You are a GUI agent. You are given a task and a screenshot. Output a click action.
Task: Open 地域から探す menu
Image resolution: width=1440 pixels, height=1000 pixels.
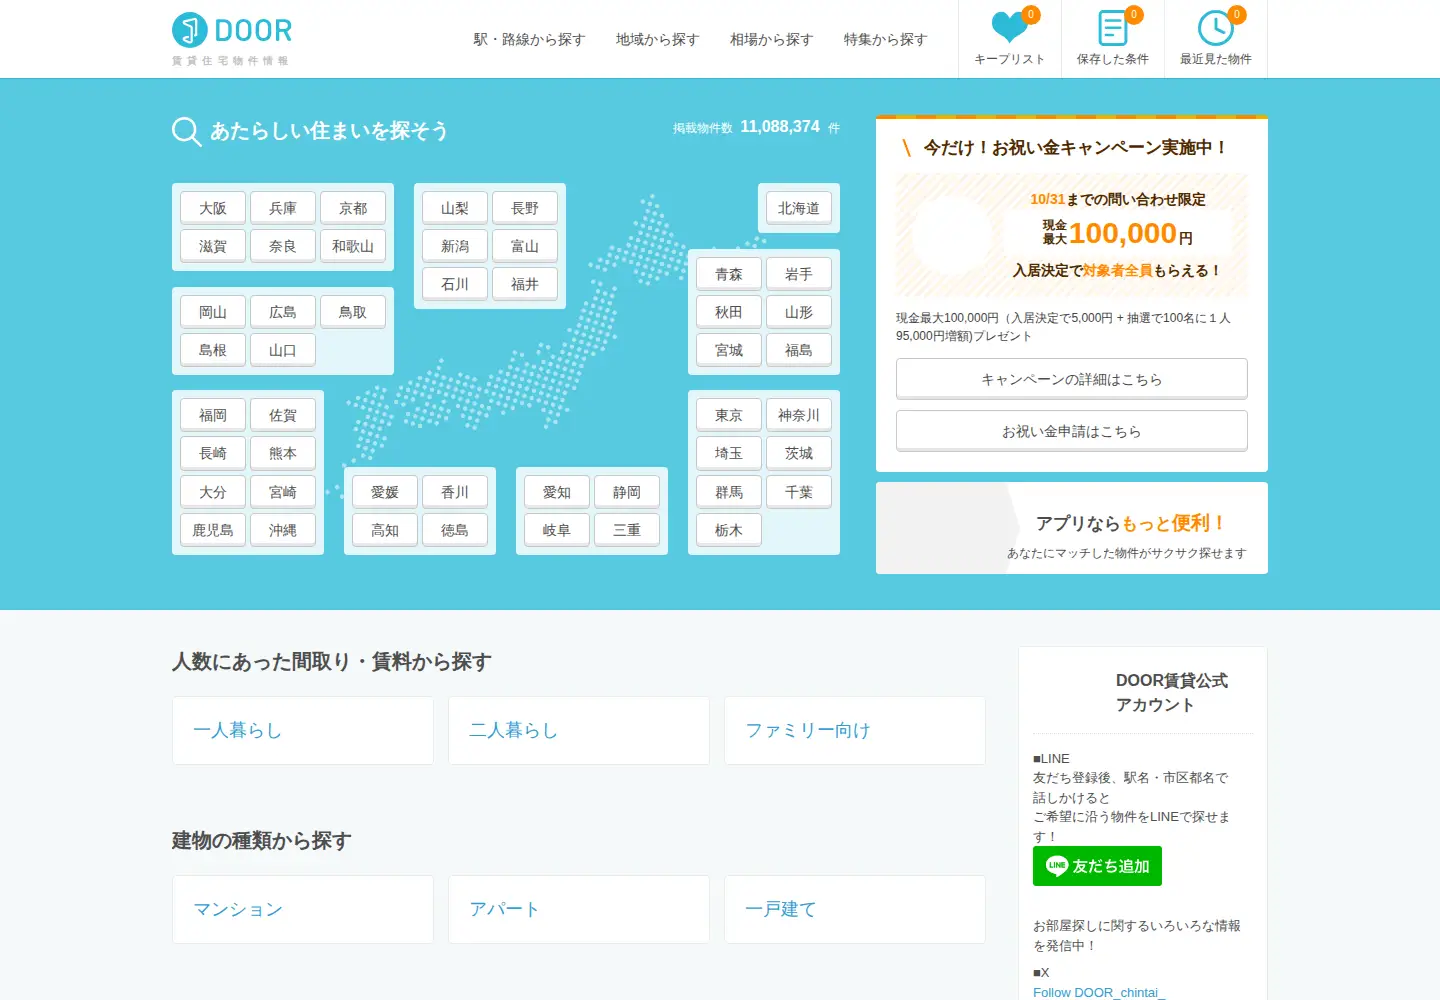(x=657, y=39)
